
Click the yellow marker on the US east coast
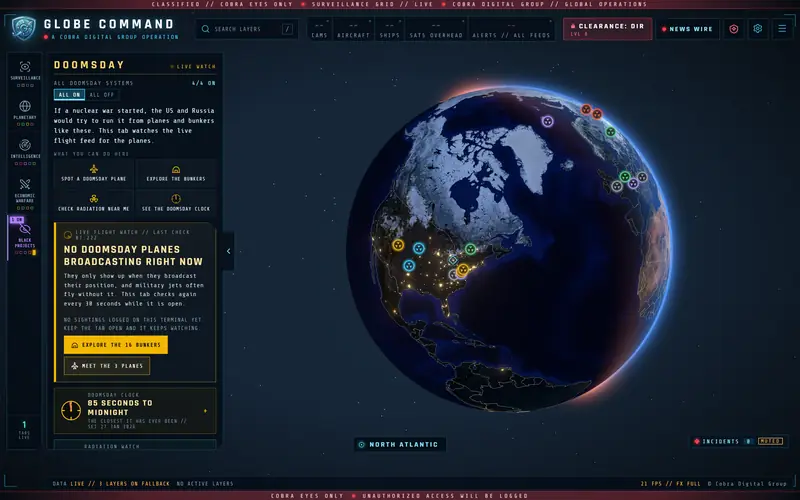click(463, 269)
